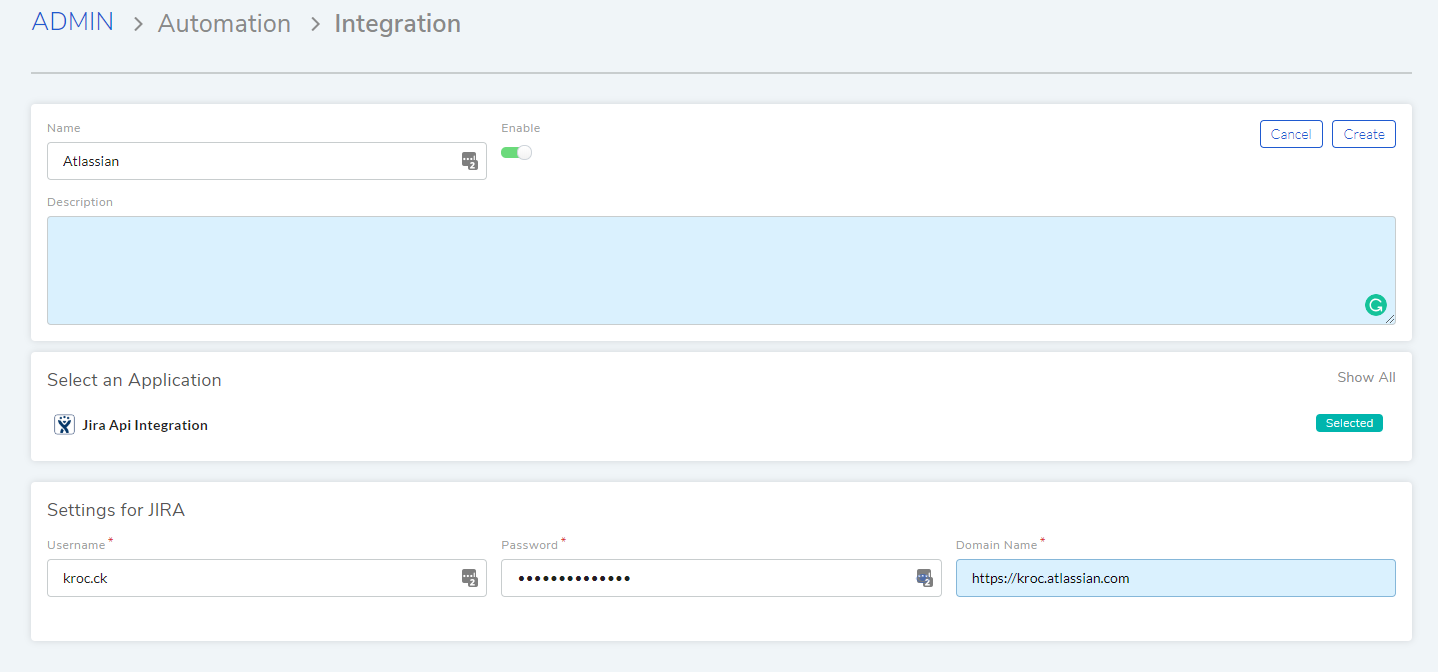This screenshot has width=1438, height=672.
Task: Go to the Automation breadcrumb
Action: coord(224,23)
